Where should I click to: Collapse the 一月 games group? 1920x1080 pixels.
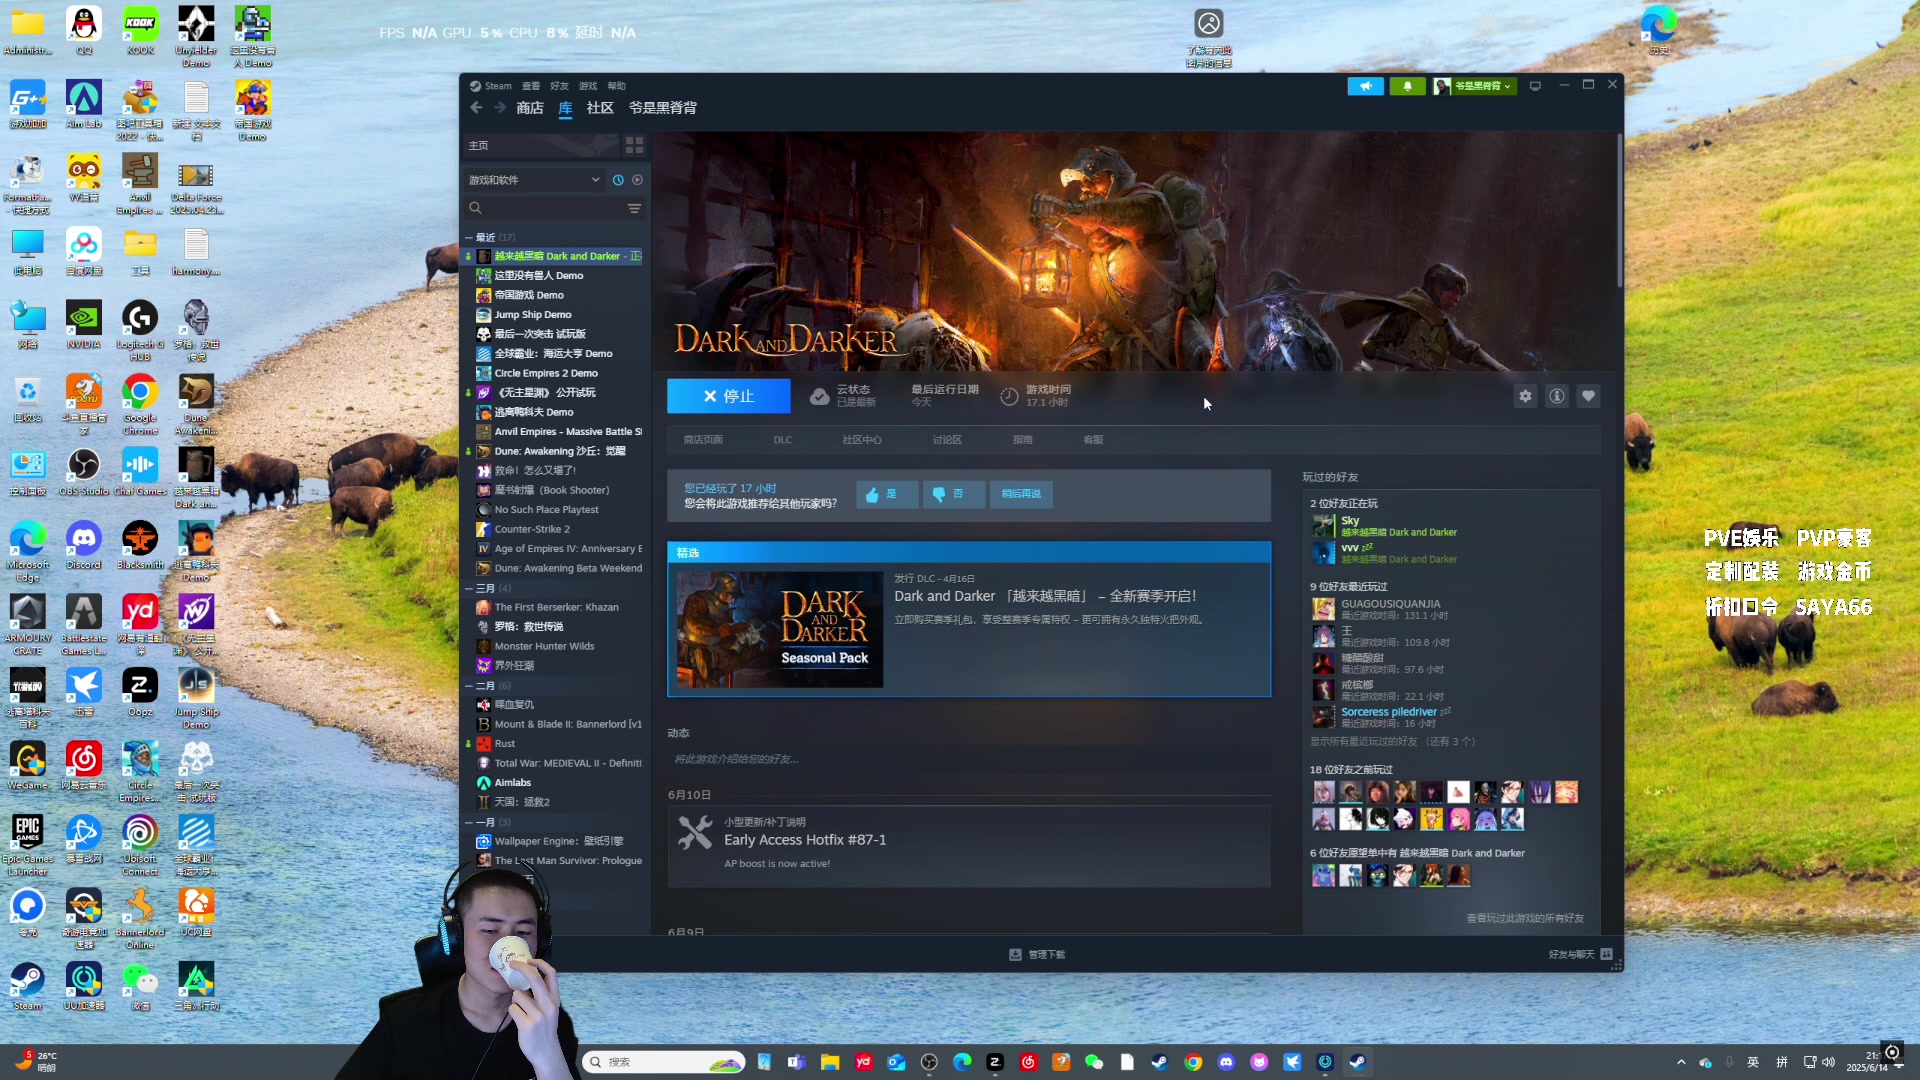click(468, 823)
